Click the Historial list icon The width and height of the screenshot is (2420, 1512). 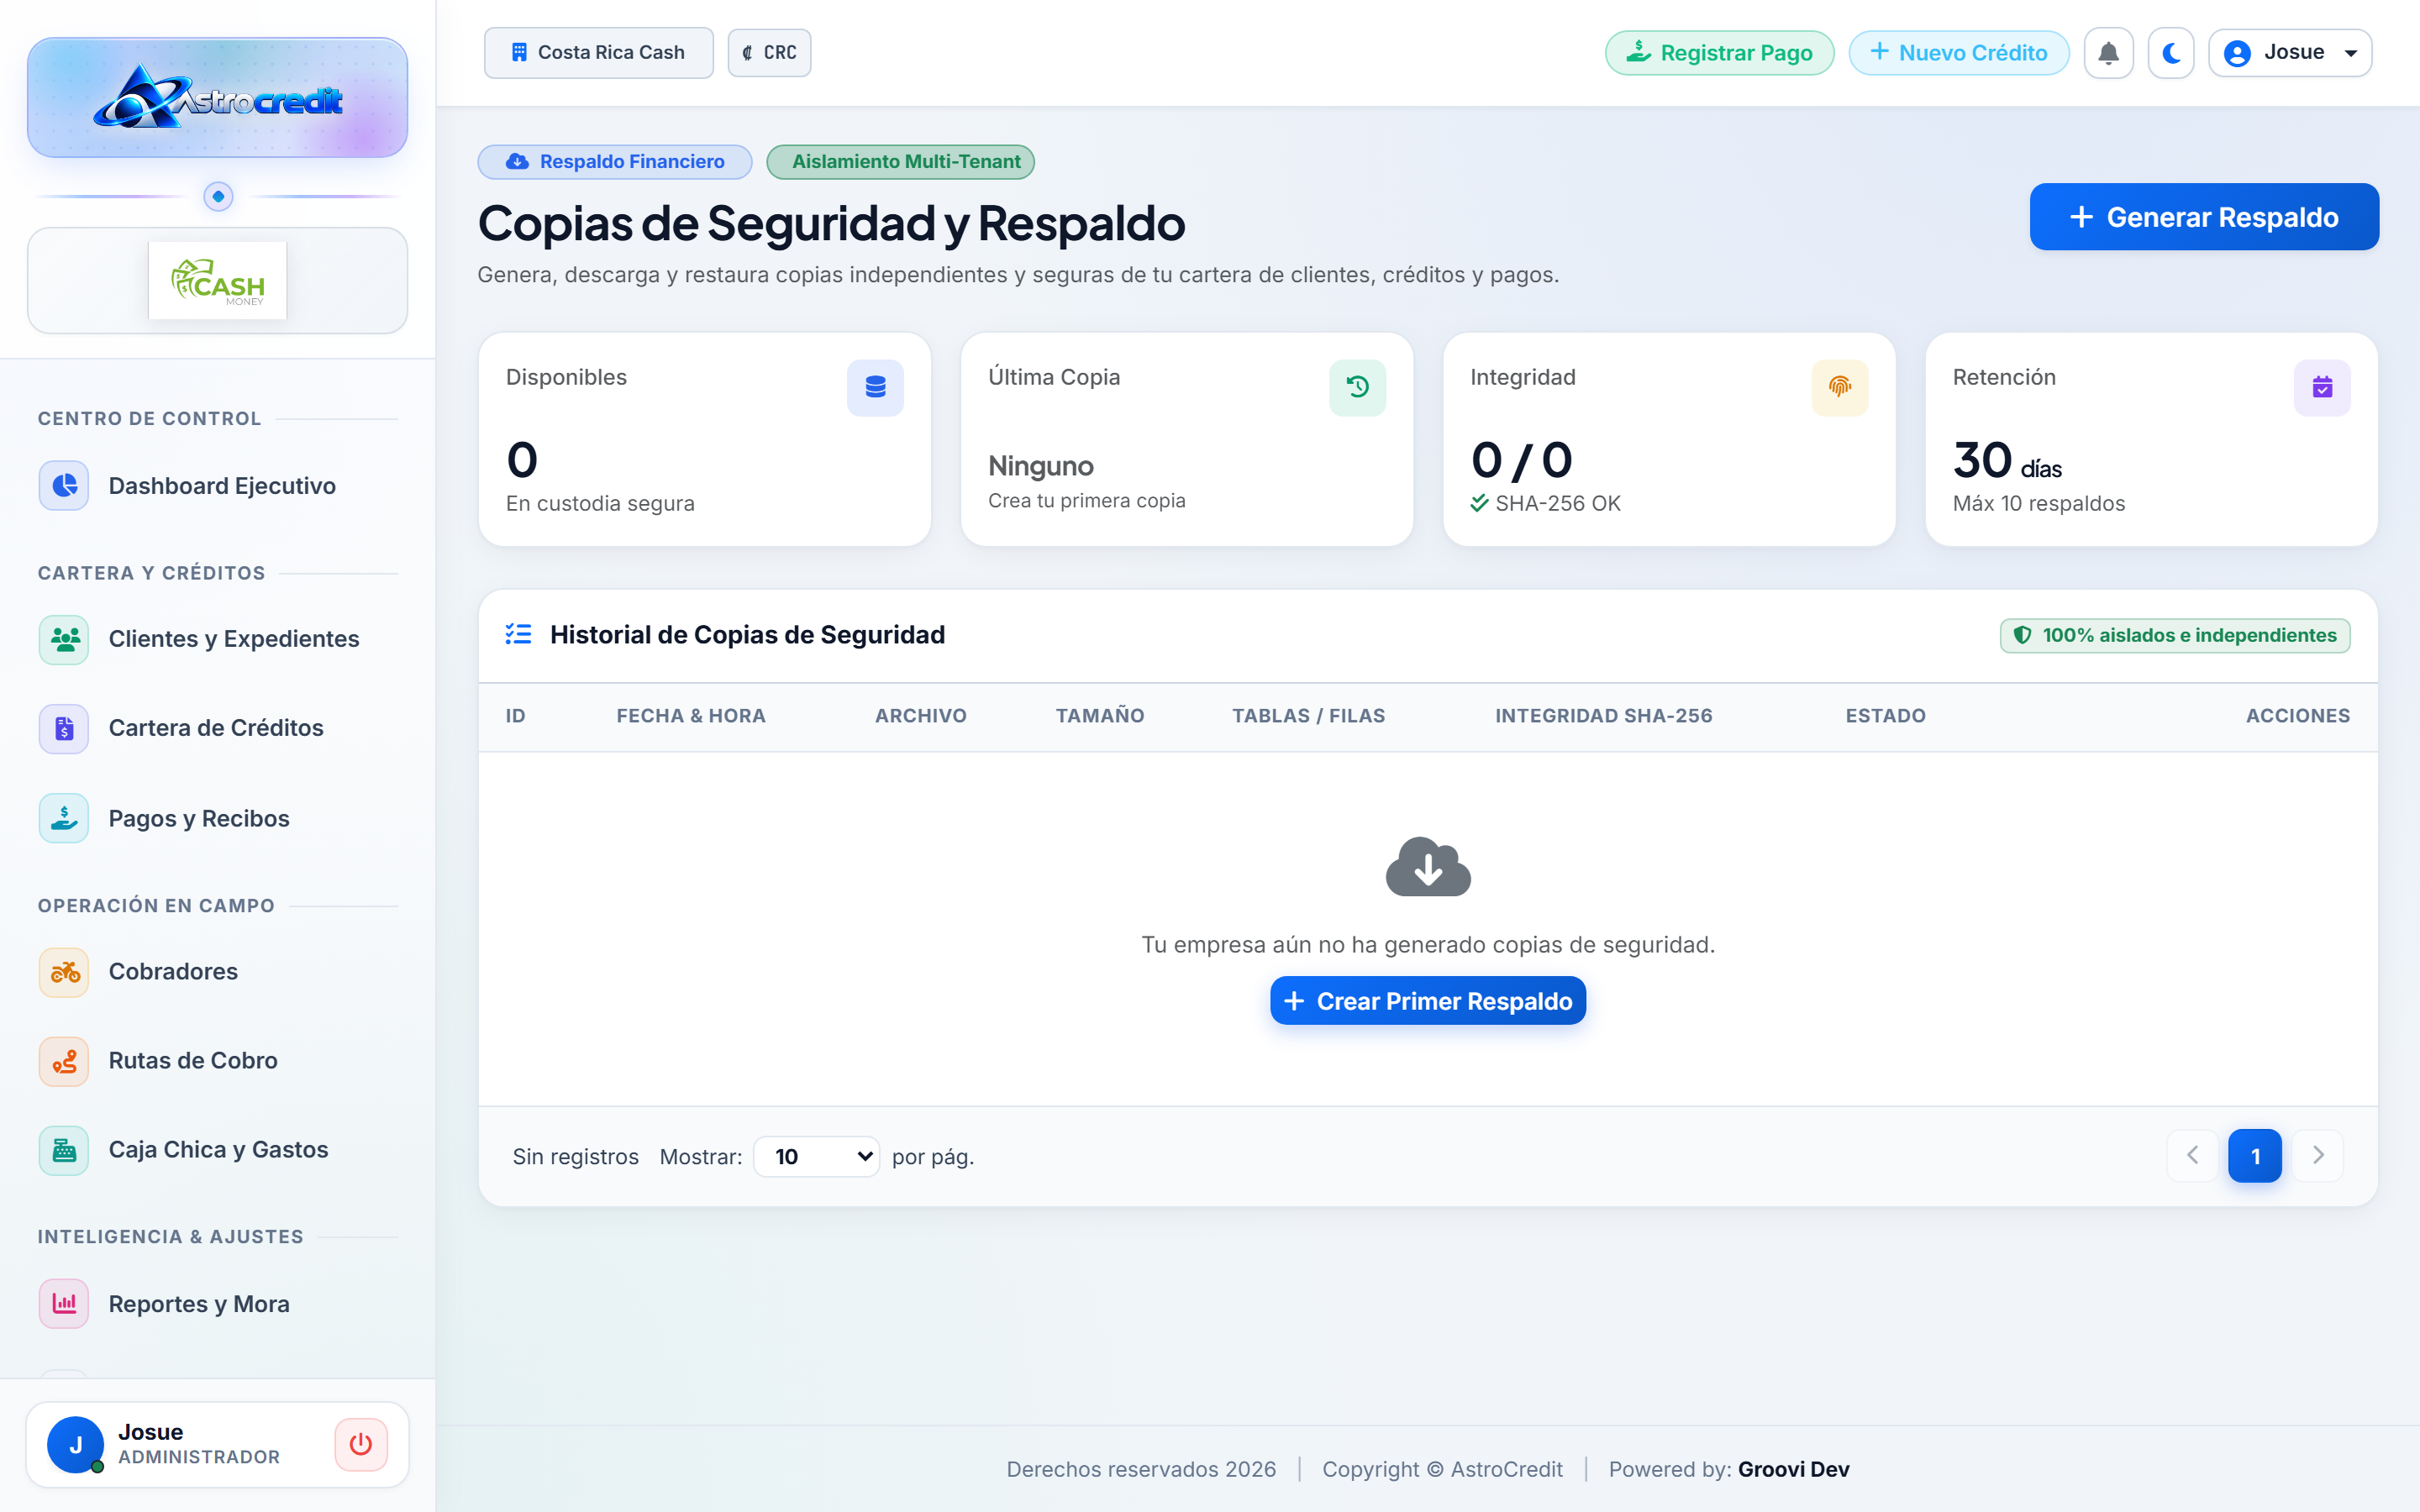tap(518, 634)
